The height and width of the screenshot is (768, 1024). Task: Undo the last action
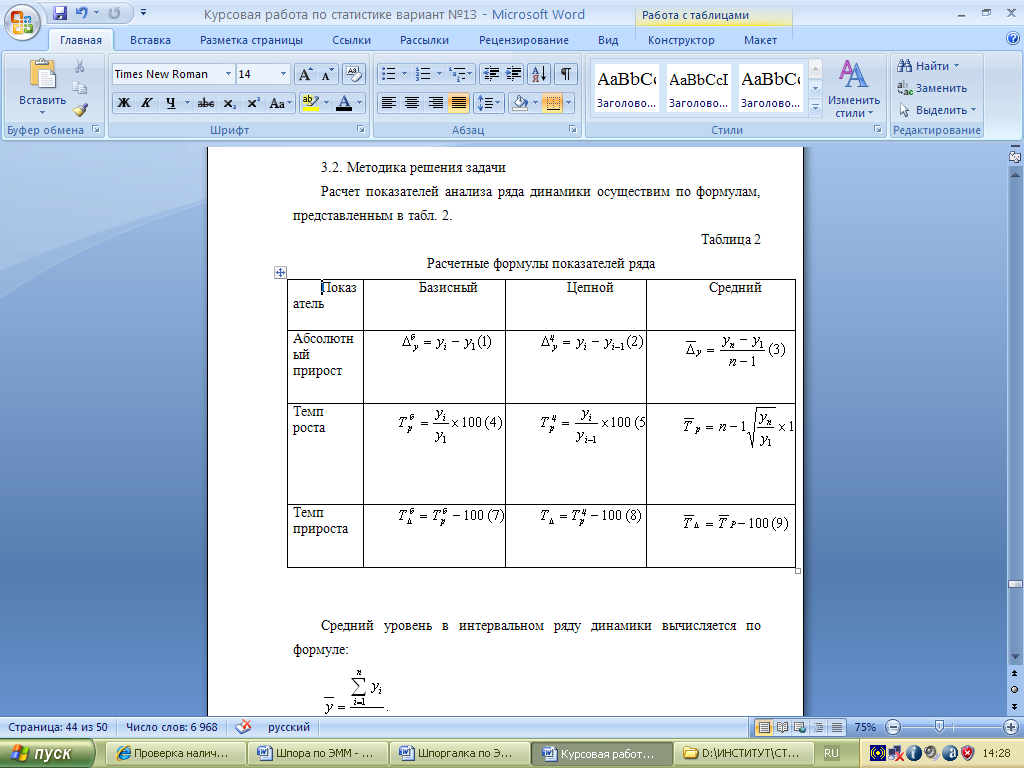(81, 12)
